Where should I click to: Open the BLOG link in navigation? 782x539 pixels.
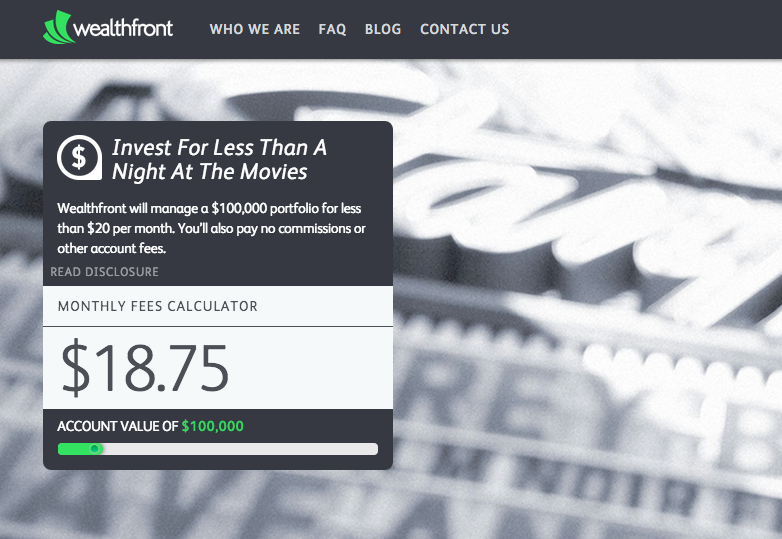pyautogui.click(x=383, y=29)
